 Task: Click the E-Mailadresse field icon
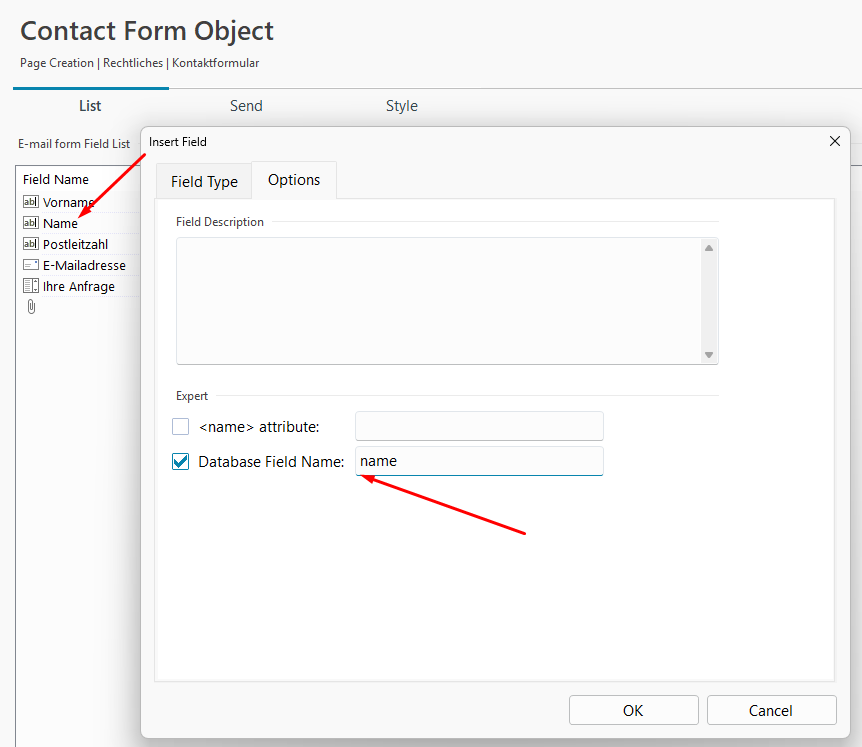[30, 265]
